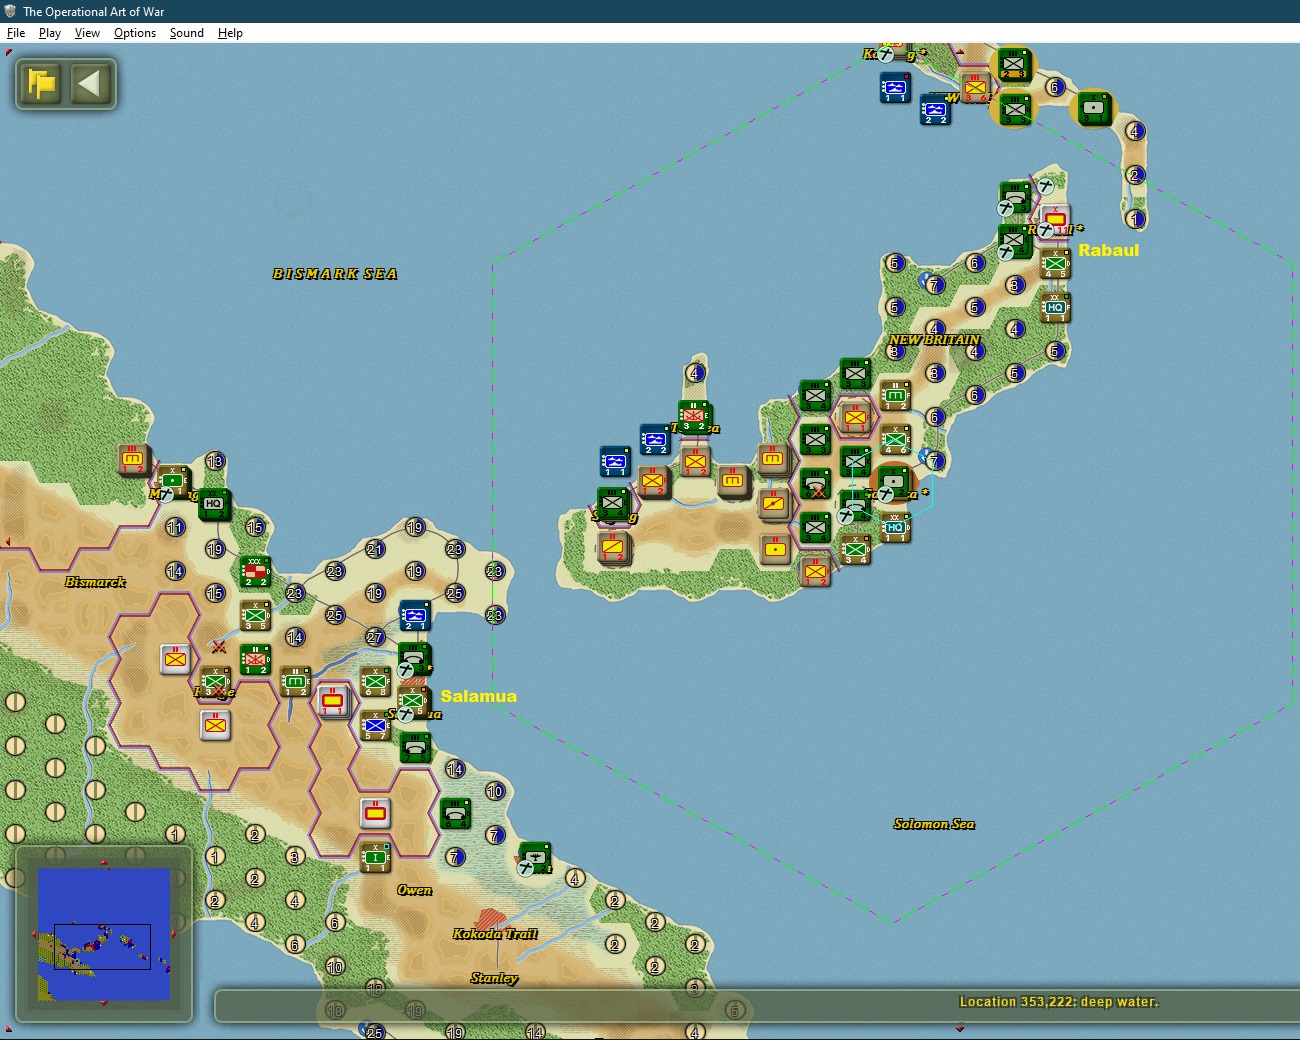Image resolution: width=1300 pixels, height=1040 pixels.
Task: Click the yellow Rabaul city label
Action: click(1108, 250)
